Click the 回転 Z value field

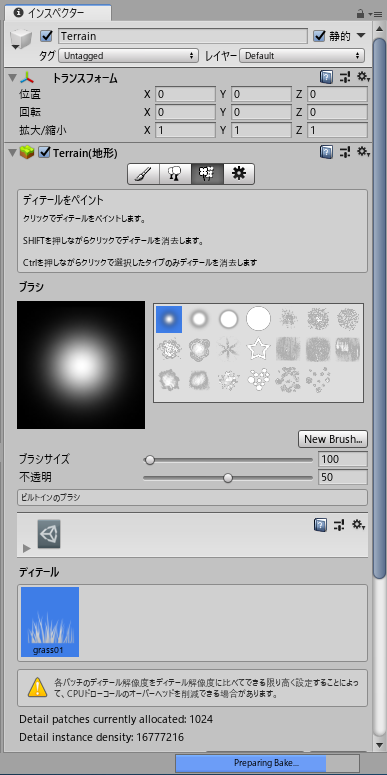point(338,112)
